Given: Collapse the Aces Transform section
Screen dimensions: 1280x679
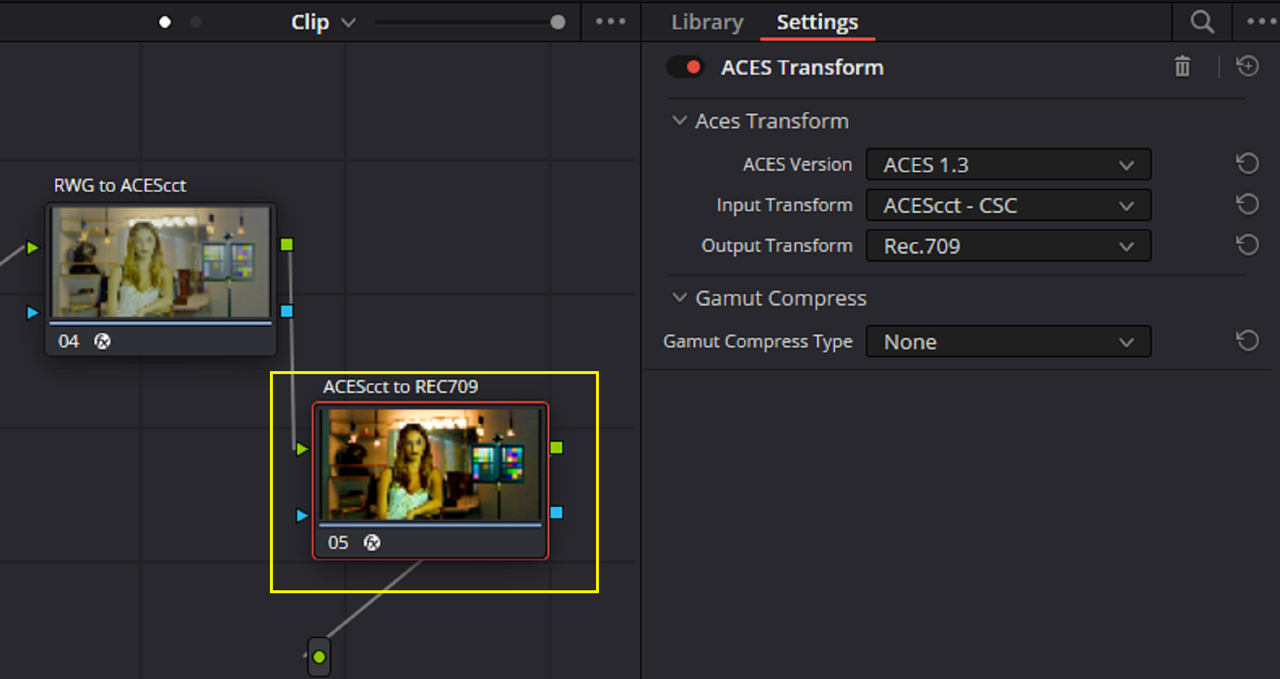Looking at the screenshot, I should coord(680,121).
